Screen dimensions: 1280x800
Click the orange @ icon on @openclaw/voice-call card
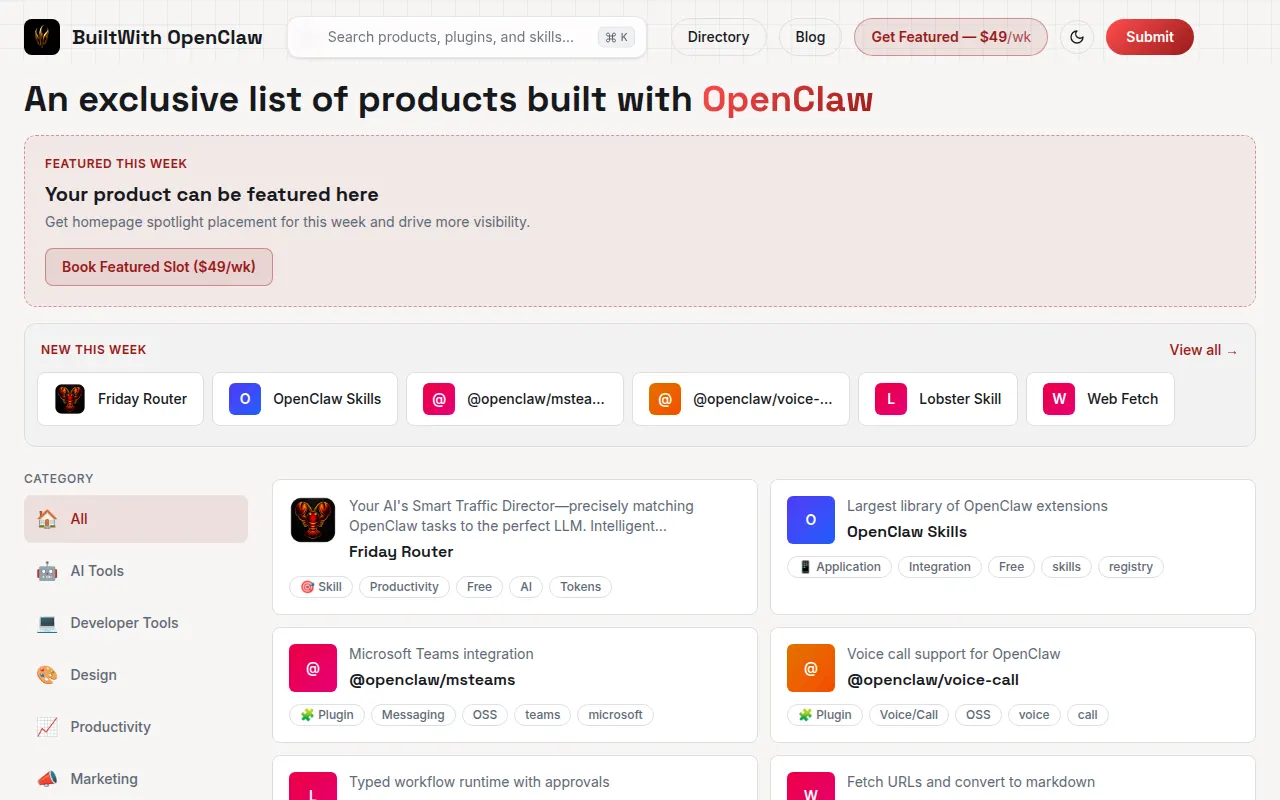[811, 668]
